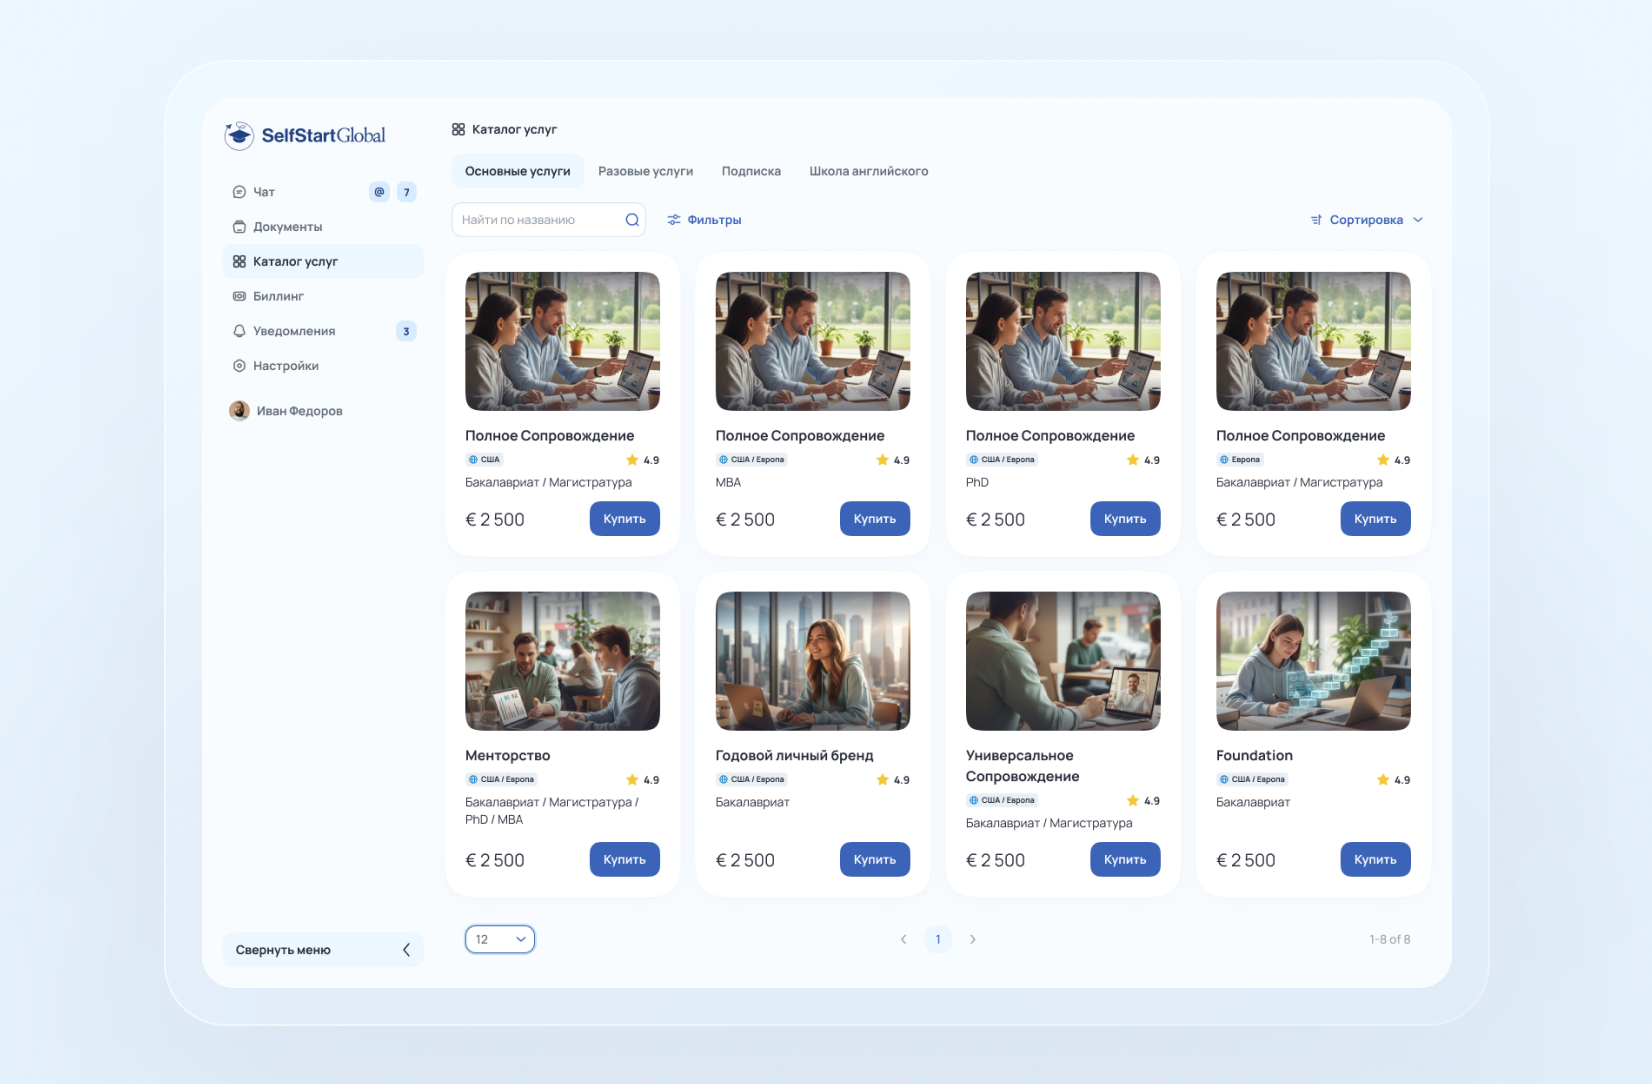
Task: Click the SelfStartGlobal graduation cap logo
Action: pos(239,136)
